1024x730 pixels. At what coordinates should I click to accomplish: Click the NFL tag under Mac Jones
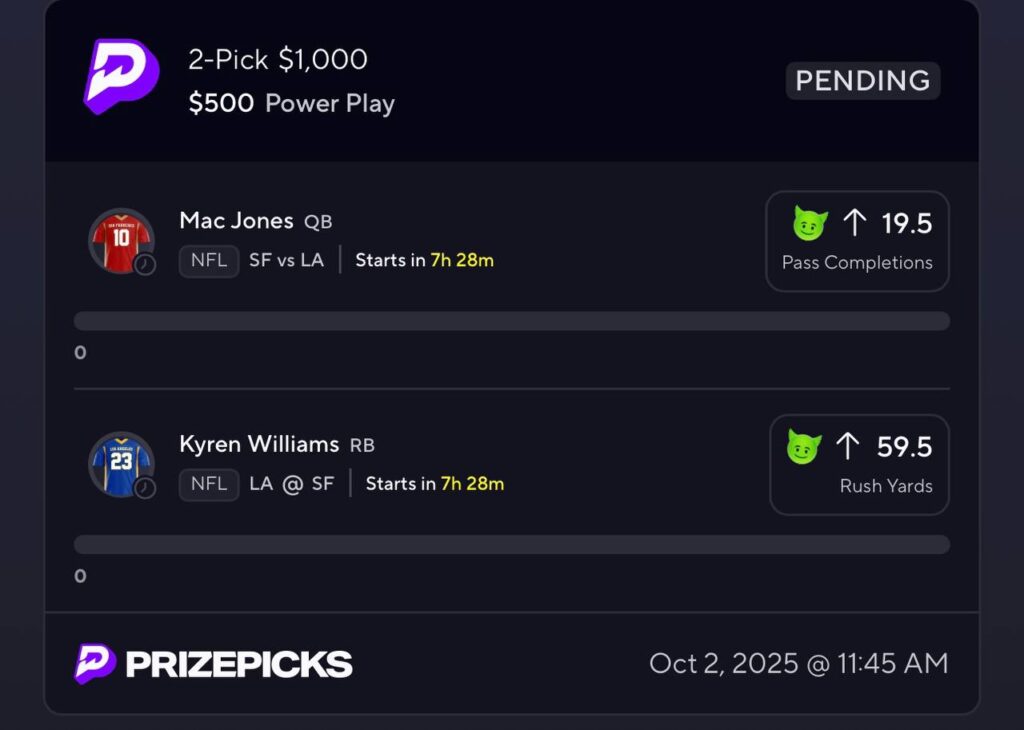pos(209,261)
